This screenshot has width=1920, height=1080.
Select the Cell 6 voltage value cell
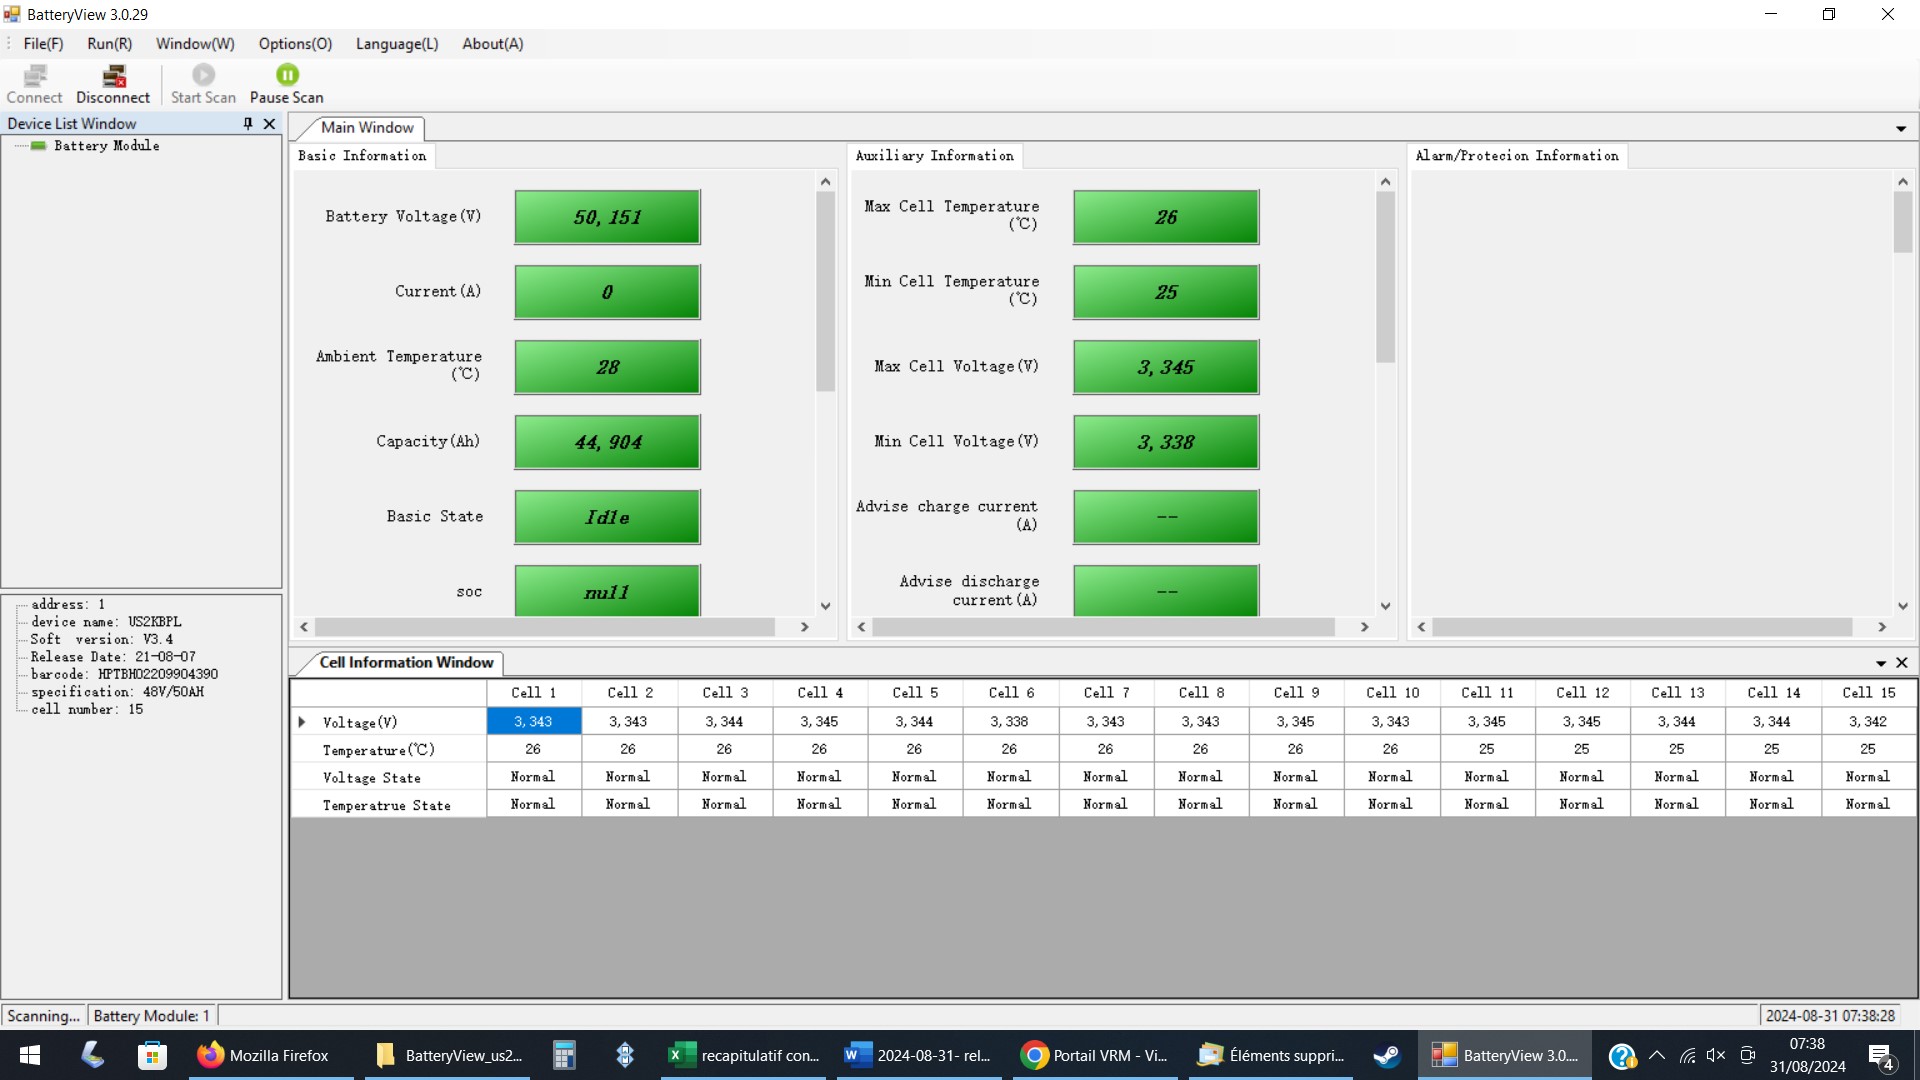pyautogui.click(x=1009, y=722)
